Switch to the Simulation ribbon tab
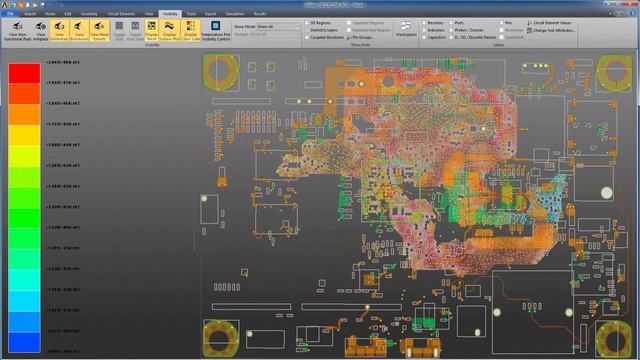The image size is (640, 360). click(x=235, y=13)
